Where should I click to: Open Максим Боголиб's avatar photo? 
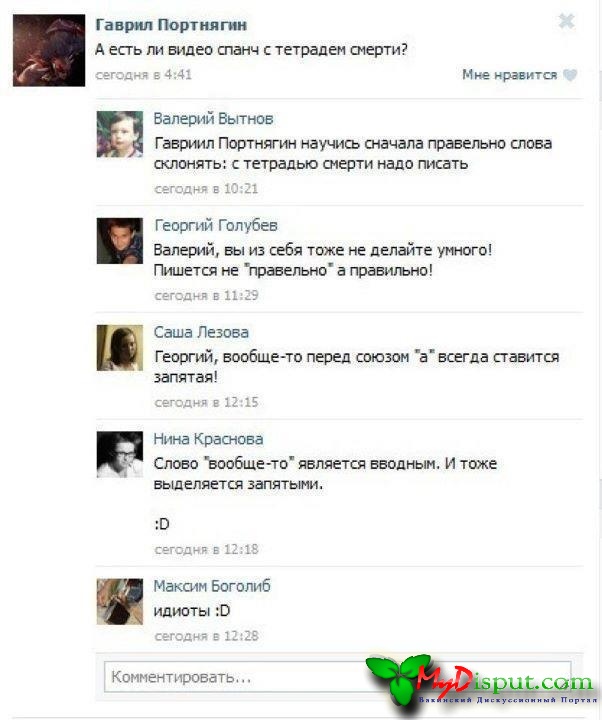coord(120,602)
